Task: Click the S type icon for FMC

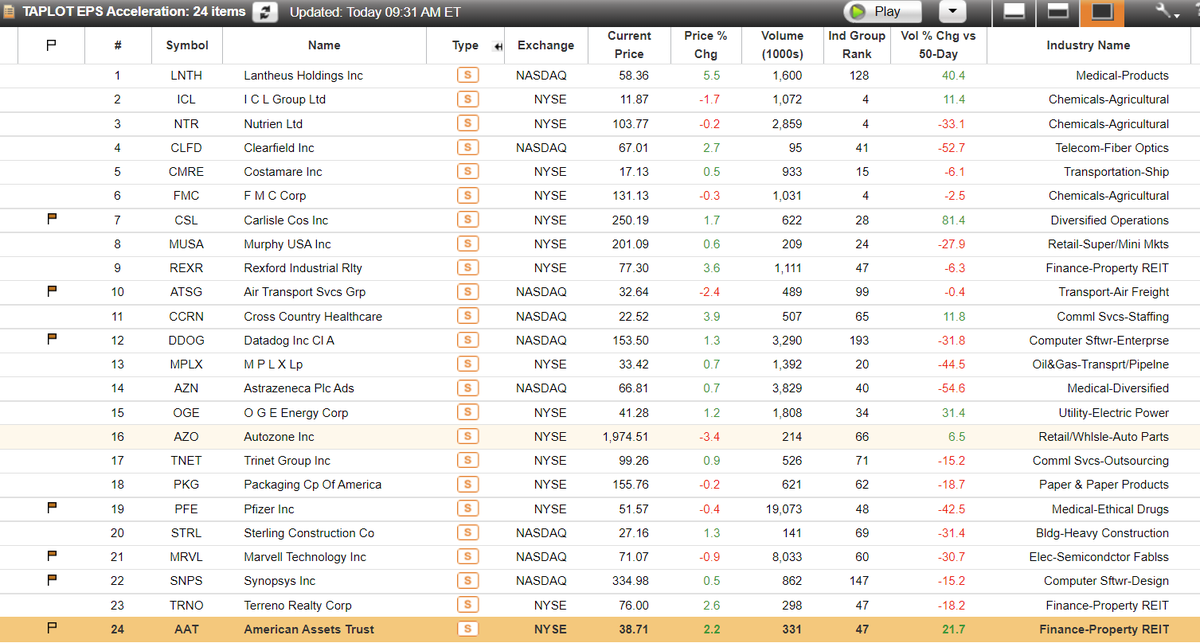Action: [466, 196]
